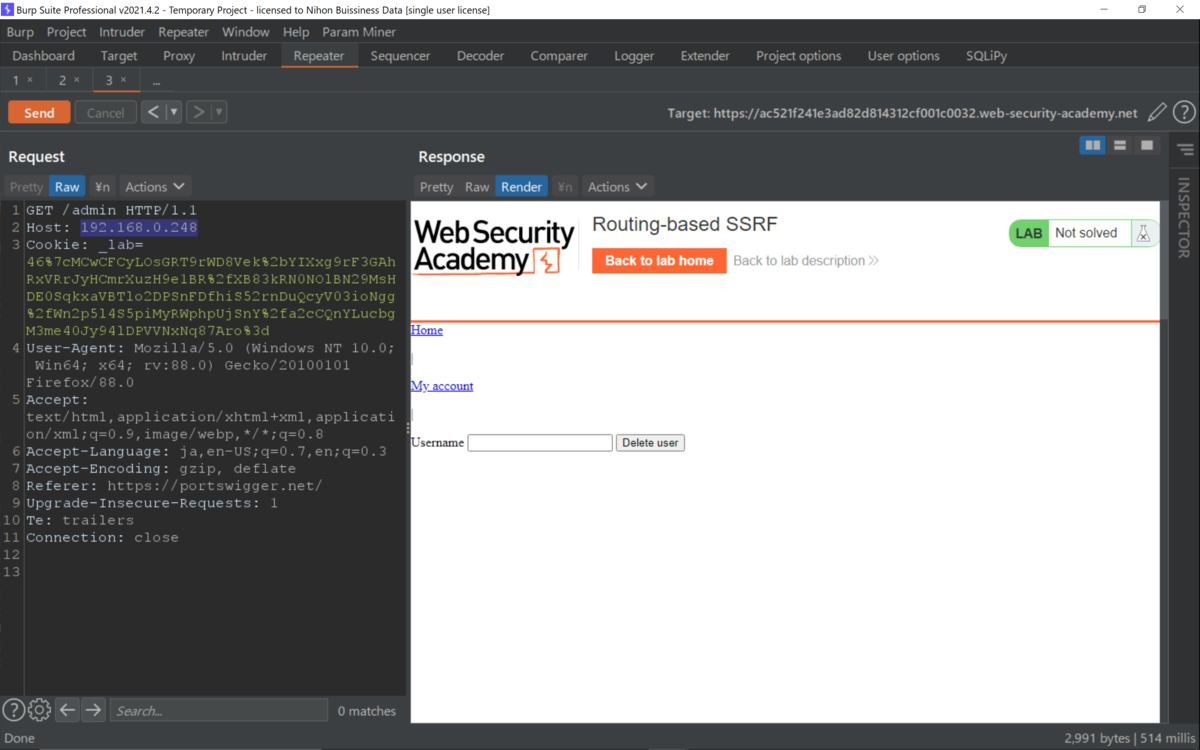
Task: Switch to the SQLiPy tab
Action: pyautogui.click(x=987, y=56)
